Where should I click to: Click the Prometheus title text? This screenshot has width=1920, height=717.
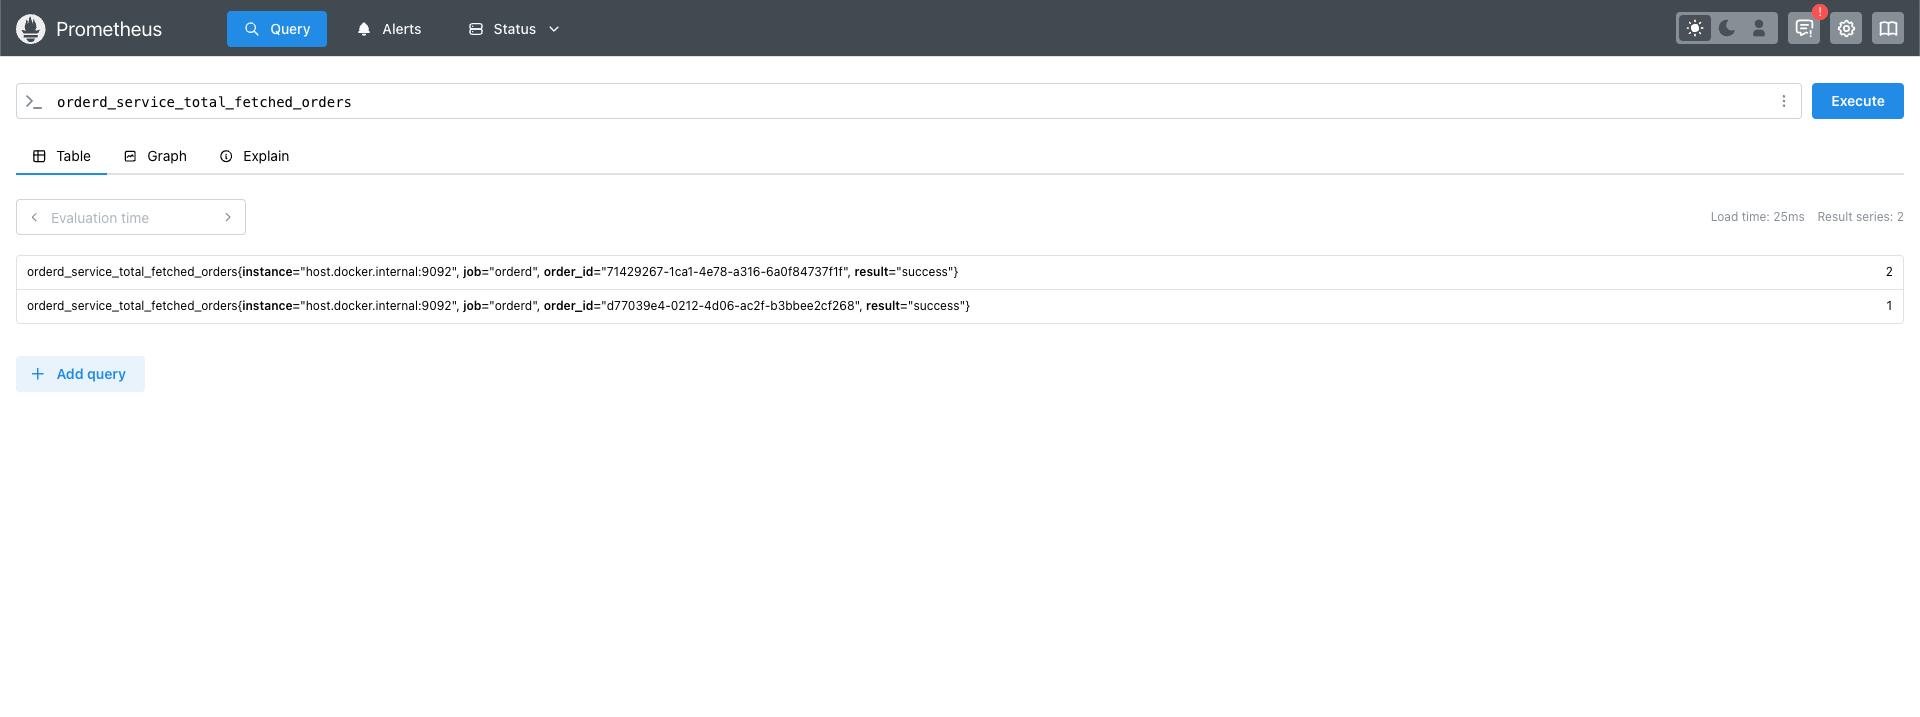109,29
